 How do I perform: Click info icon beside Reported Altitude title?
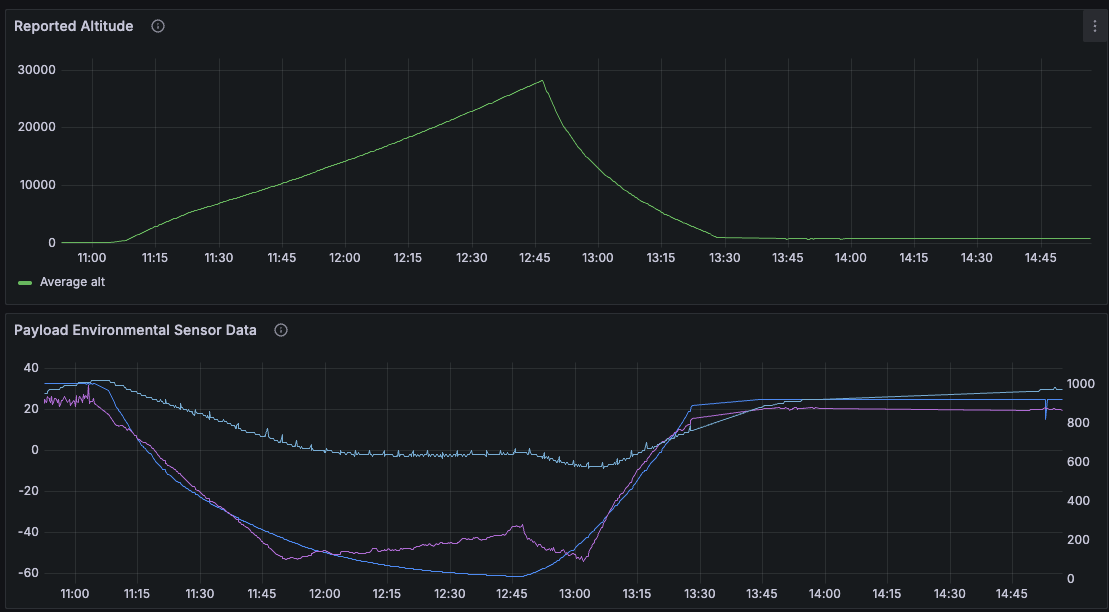pos(158,27)
